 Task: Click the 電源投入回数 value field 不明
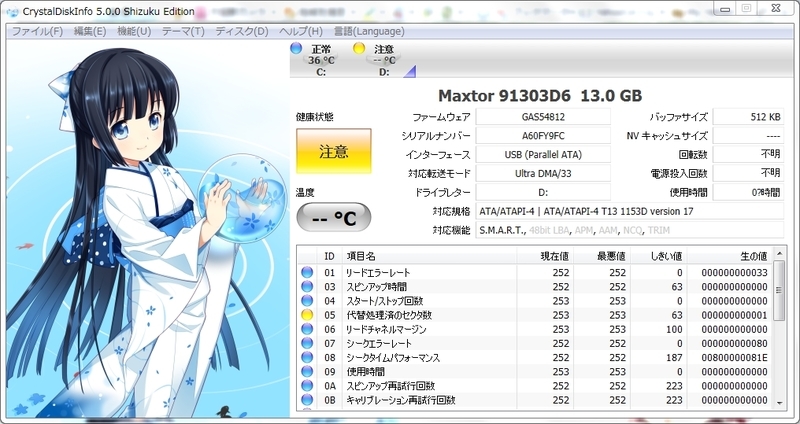coord(748,173)
